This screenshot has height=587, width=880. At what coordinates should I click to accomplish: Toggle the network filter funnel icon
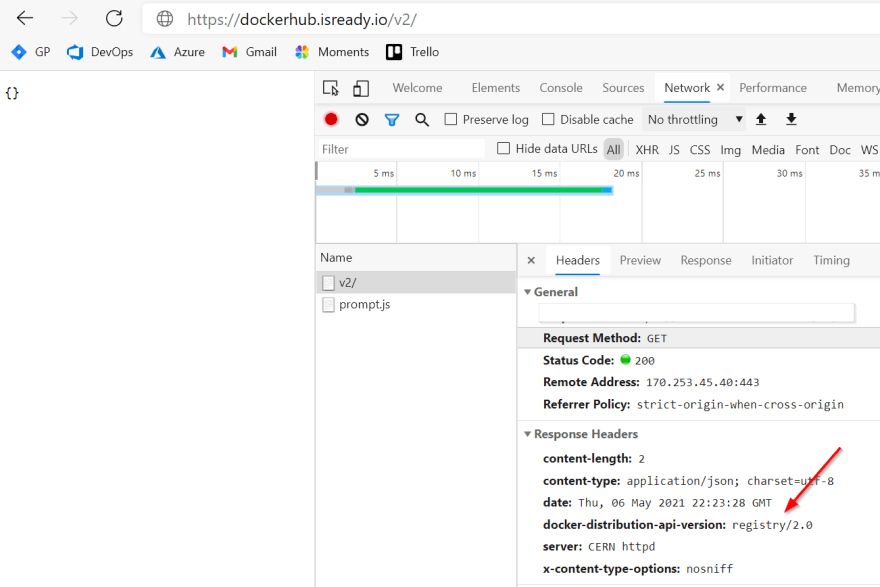392,120
